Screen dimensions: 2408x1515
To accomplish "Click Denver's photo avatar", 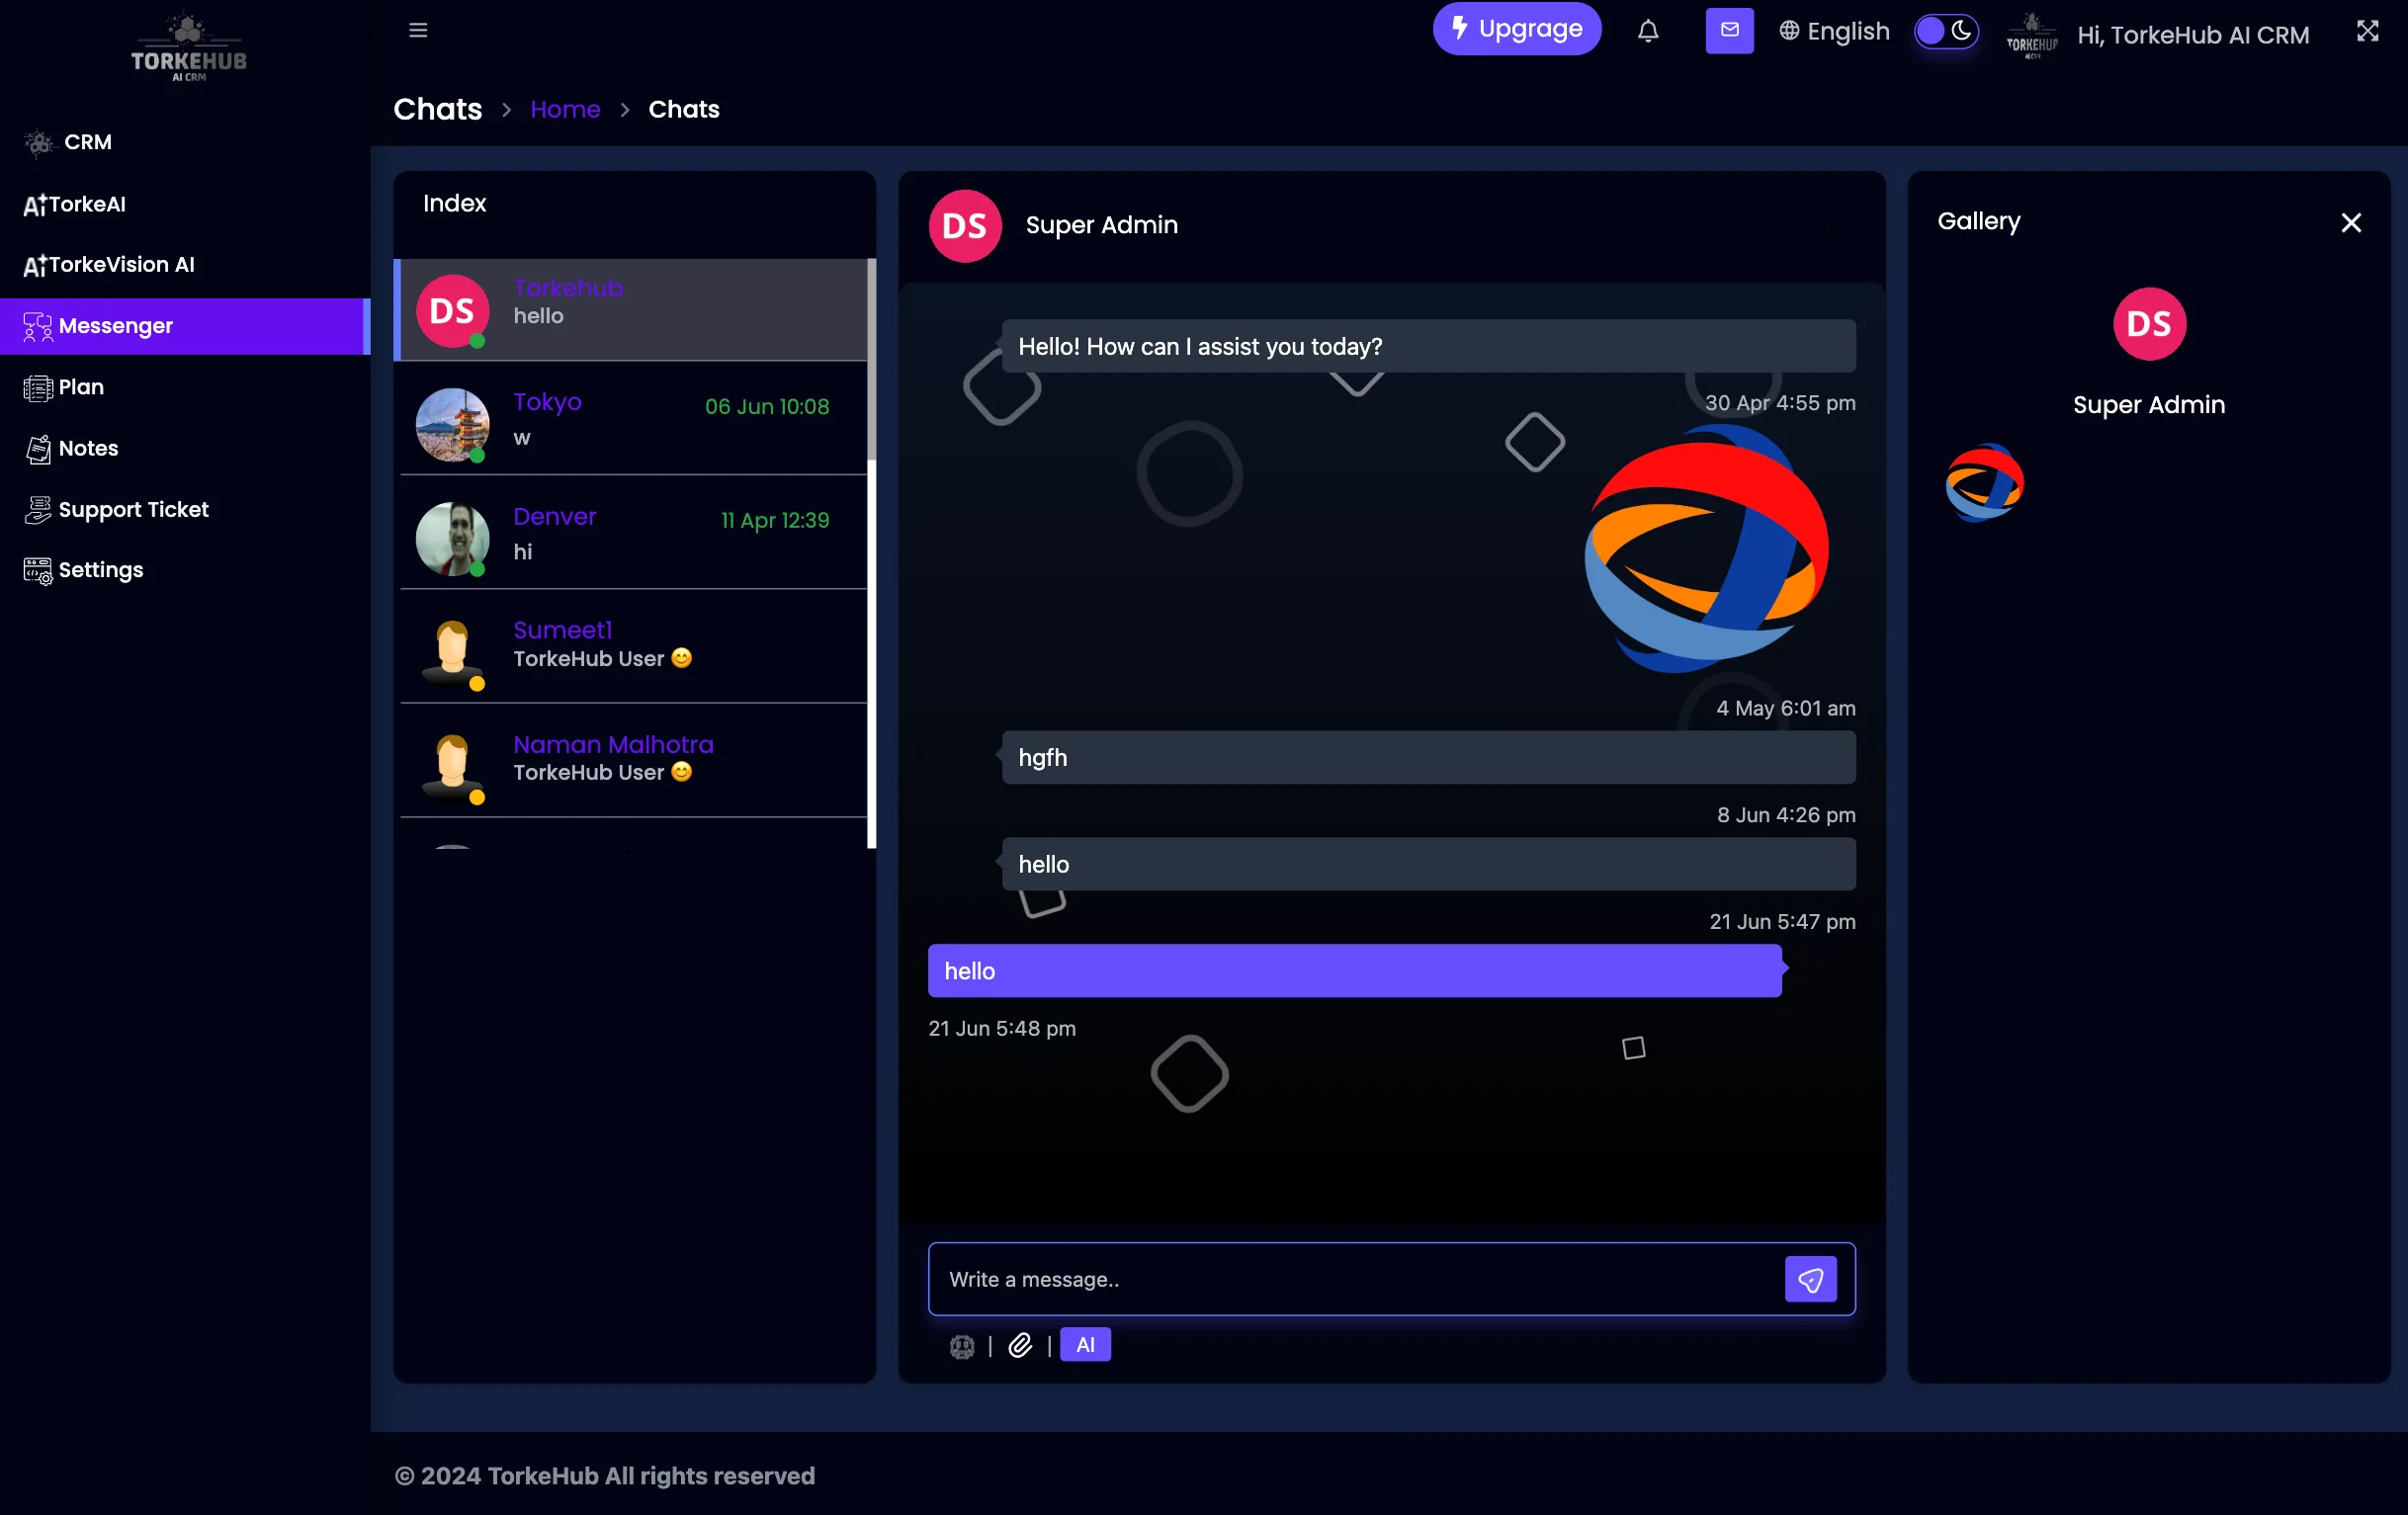I will [452, 539].
